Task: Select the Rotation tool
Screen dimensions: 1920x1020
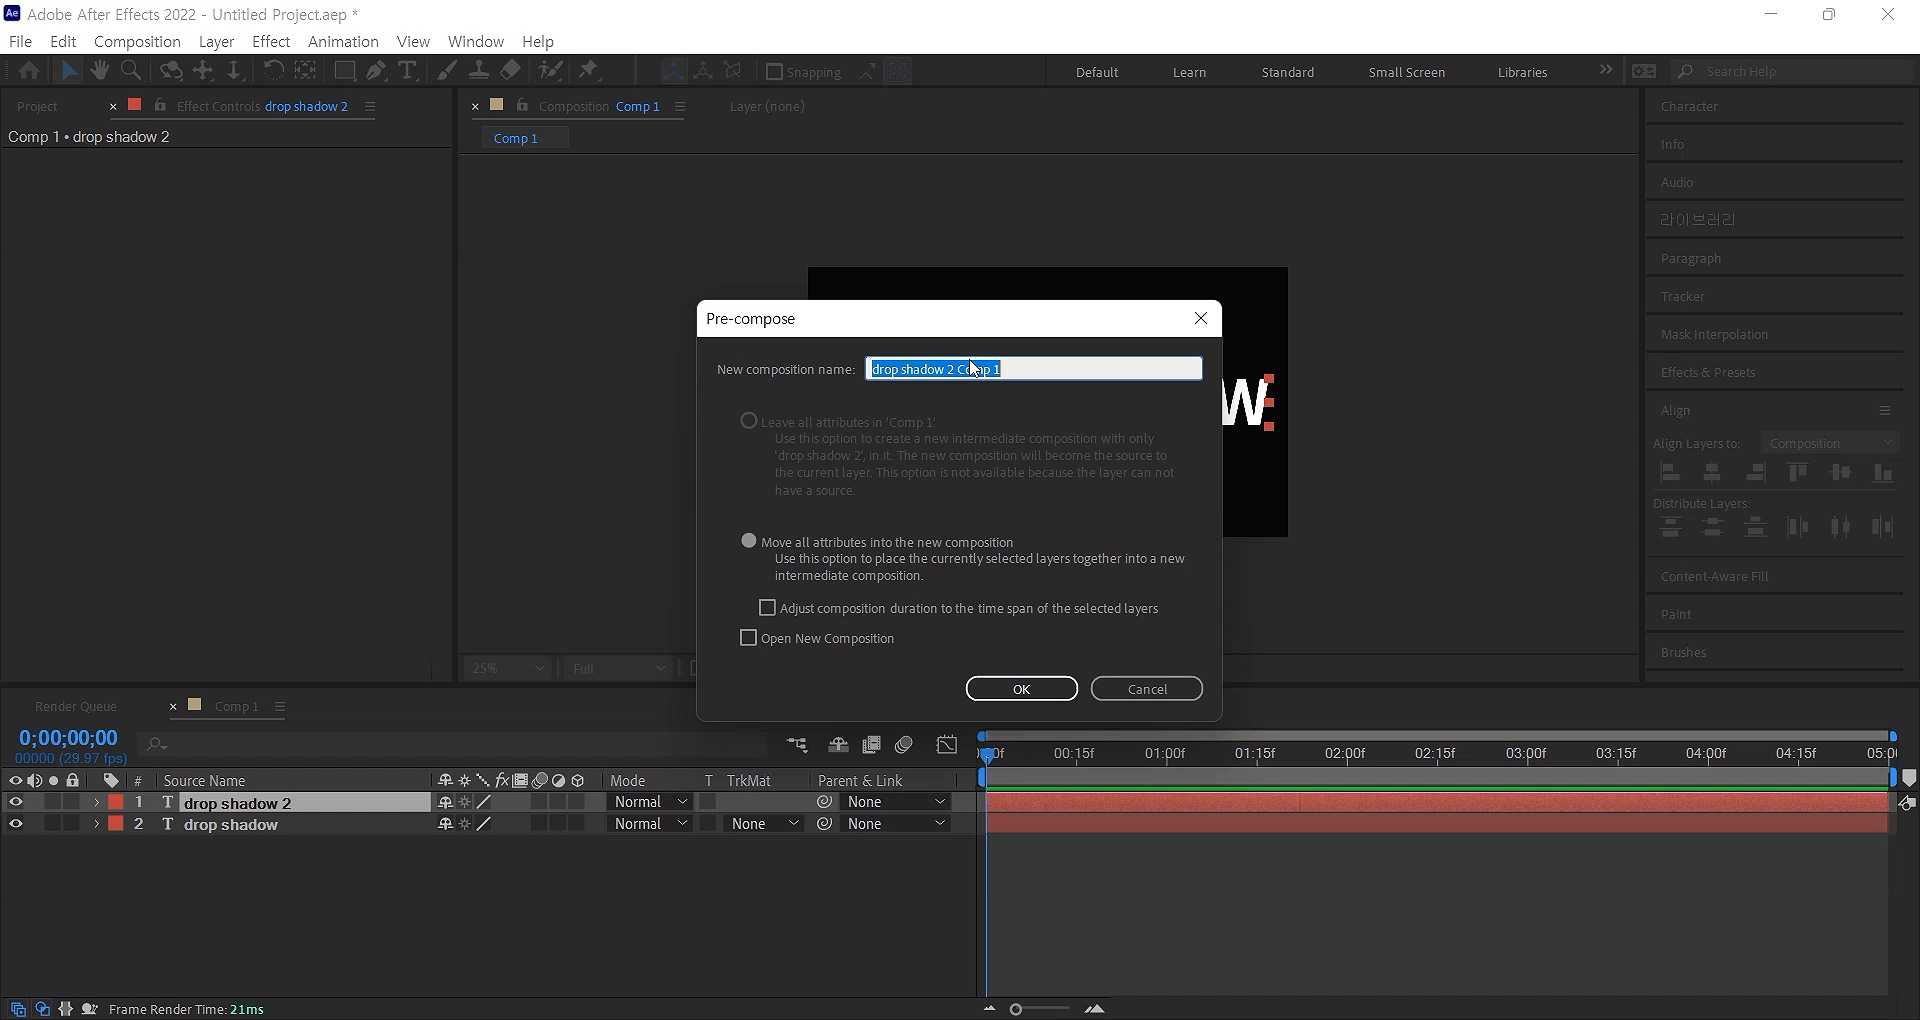Action: tap(273, 71)
